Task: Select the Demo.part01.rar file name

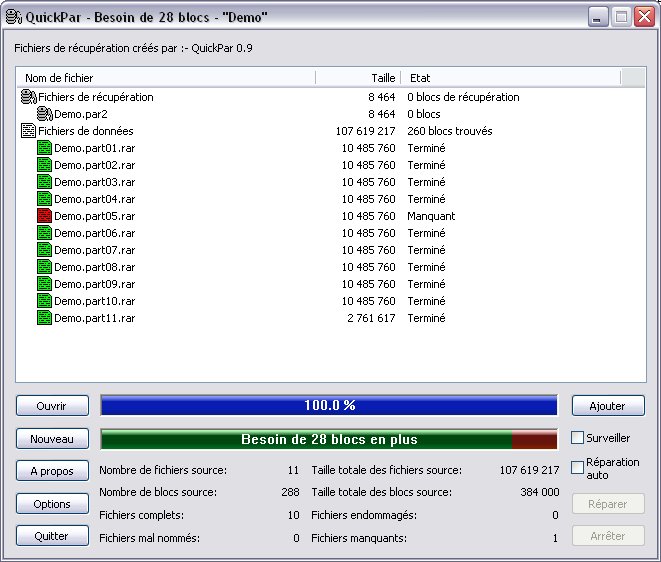Action: (x=94, y=148)
